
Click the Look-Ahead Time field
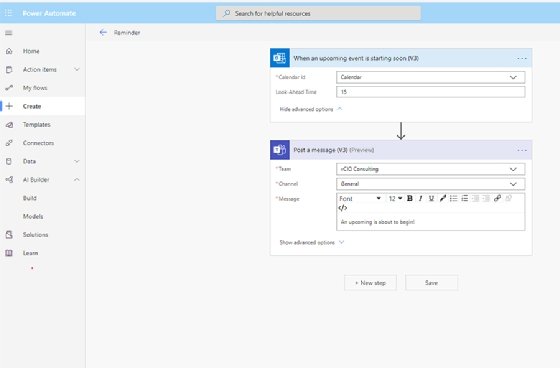tap(430, 92)
